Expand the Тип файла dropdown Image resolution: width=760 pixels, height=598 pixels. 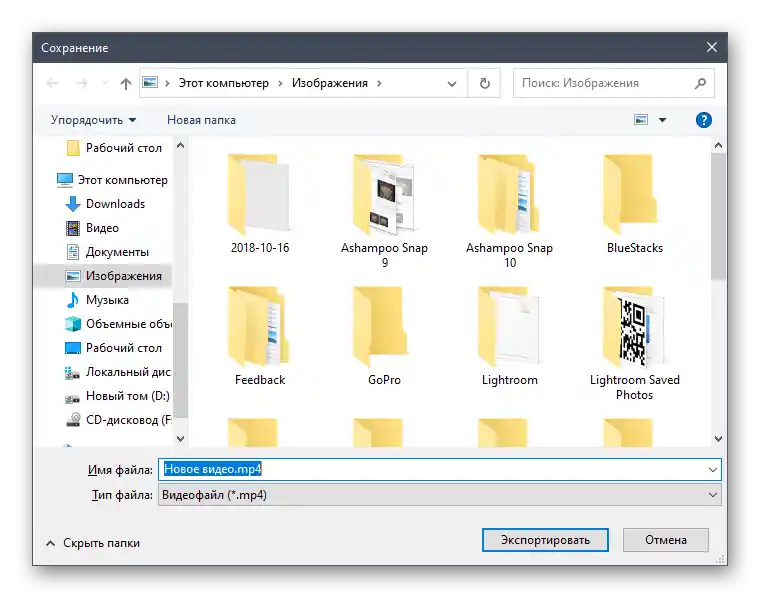pyautogui.click(x=712, y=495)
